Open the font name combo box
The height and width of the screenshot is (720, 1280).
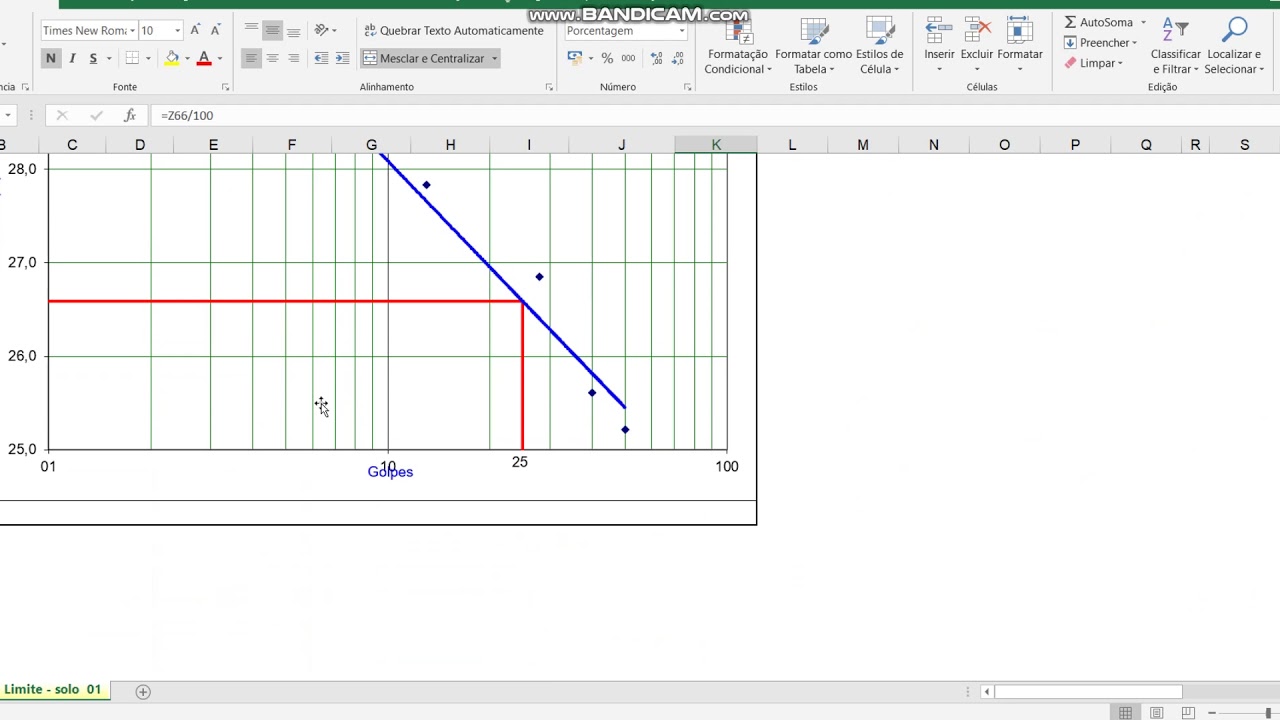pos(88,31)
